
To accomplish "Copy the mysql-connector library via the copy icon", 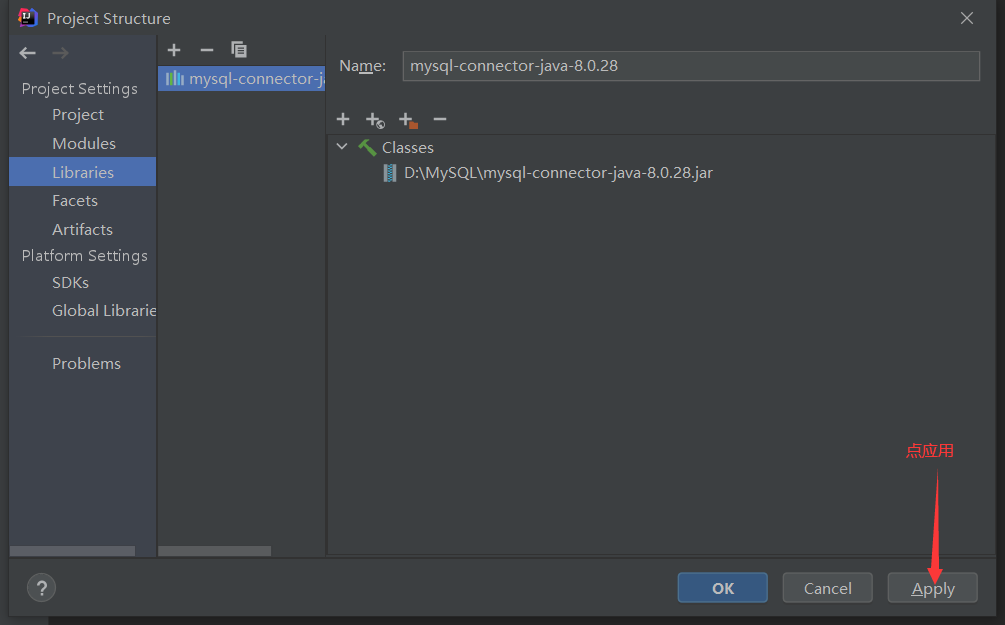I will click(239, 49).
